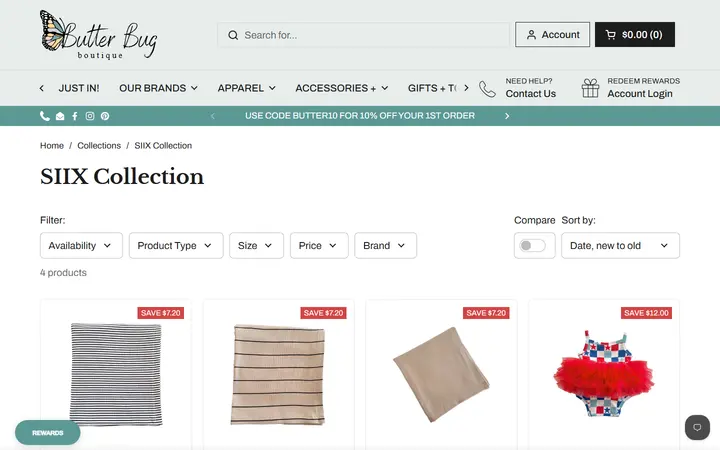Open the black striped blanket product
Viewport: 720px width, 450px height.
coord(116,374)
